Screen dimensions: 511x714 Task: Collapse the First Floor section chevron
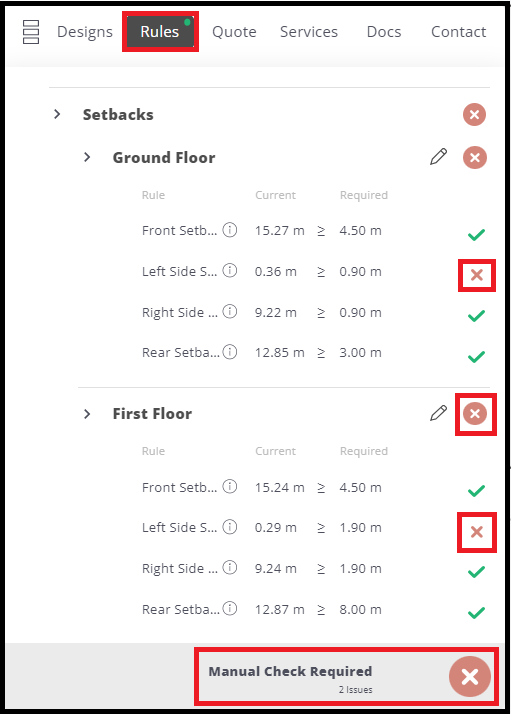click(87, 414)
